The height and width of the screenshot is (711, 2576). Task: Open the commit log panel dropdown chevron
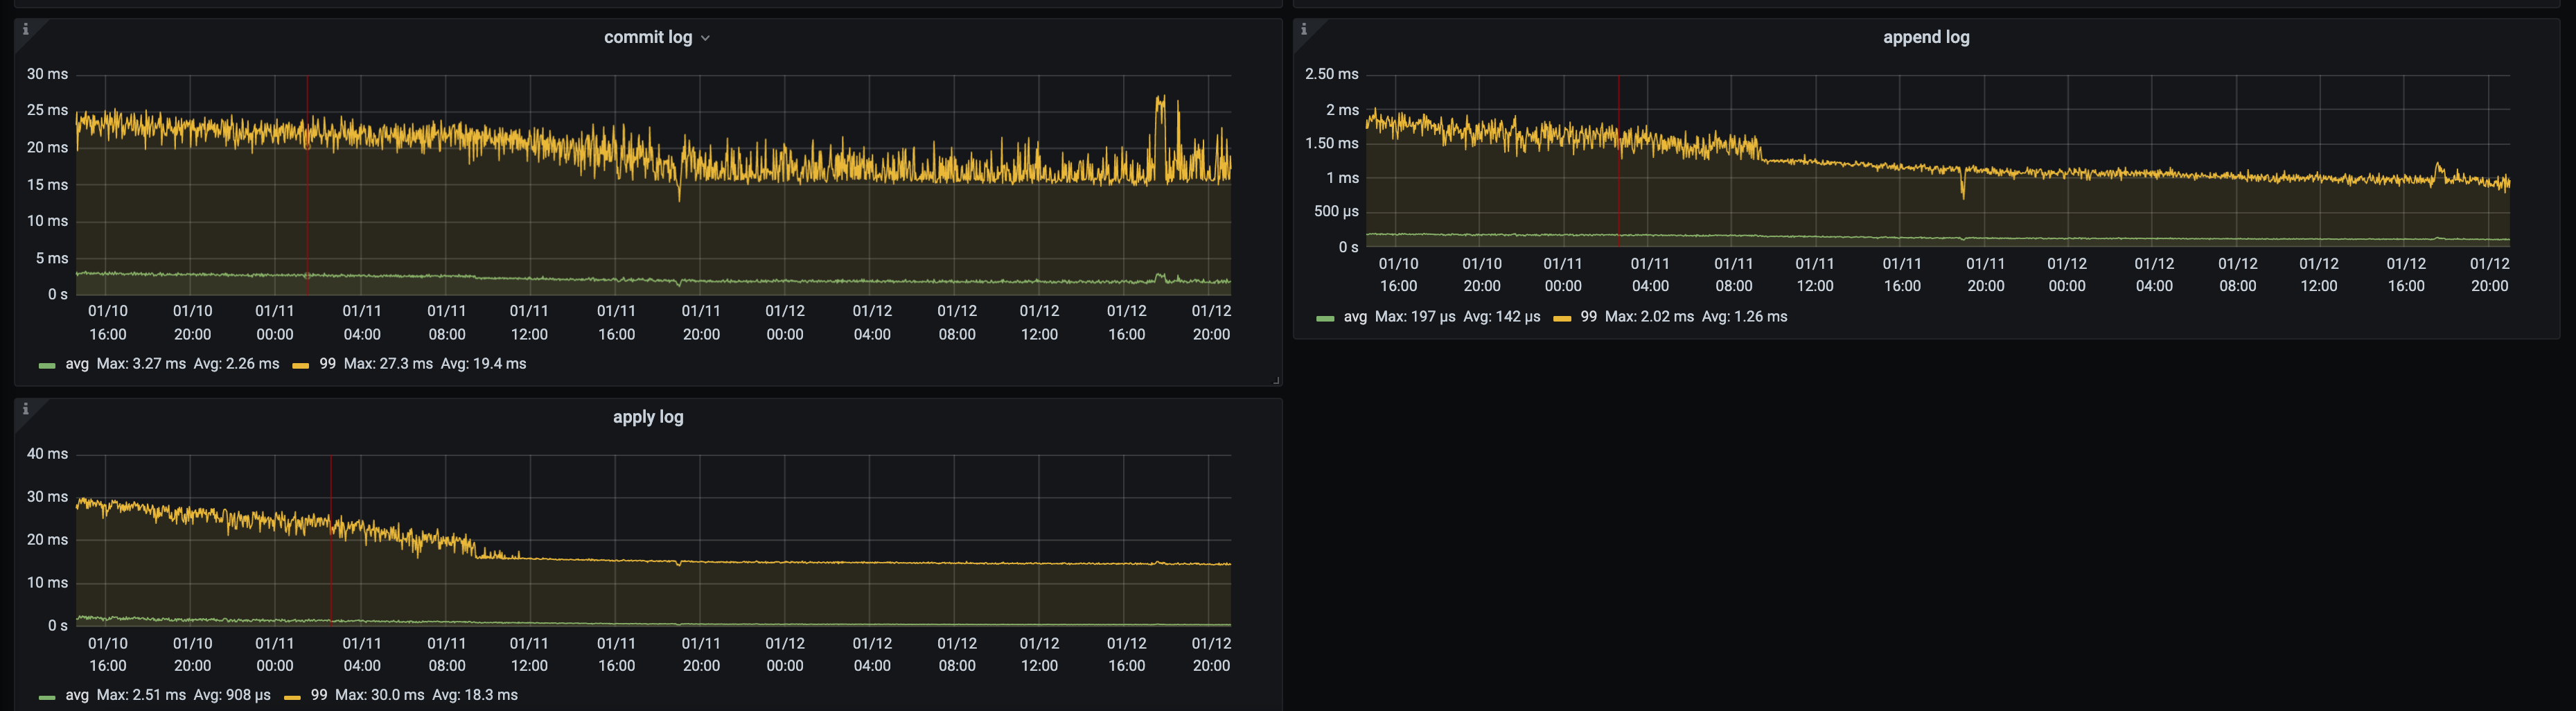click(x=706, y=37)
